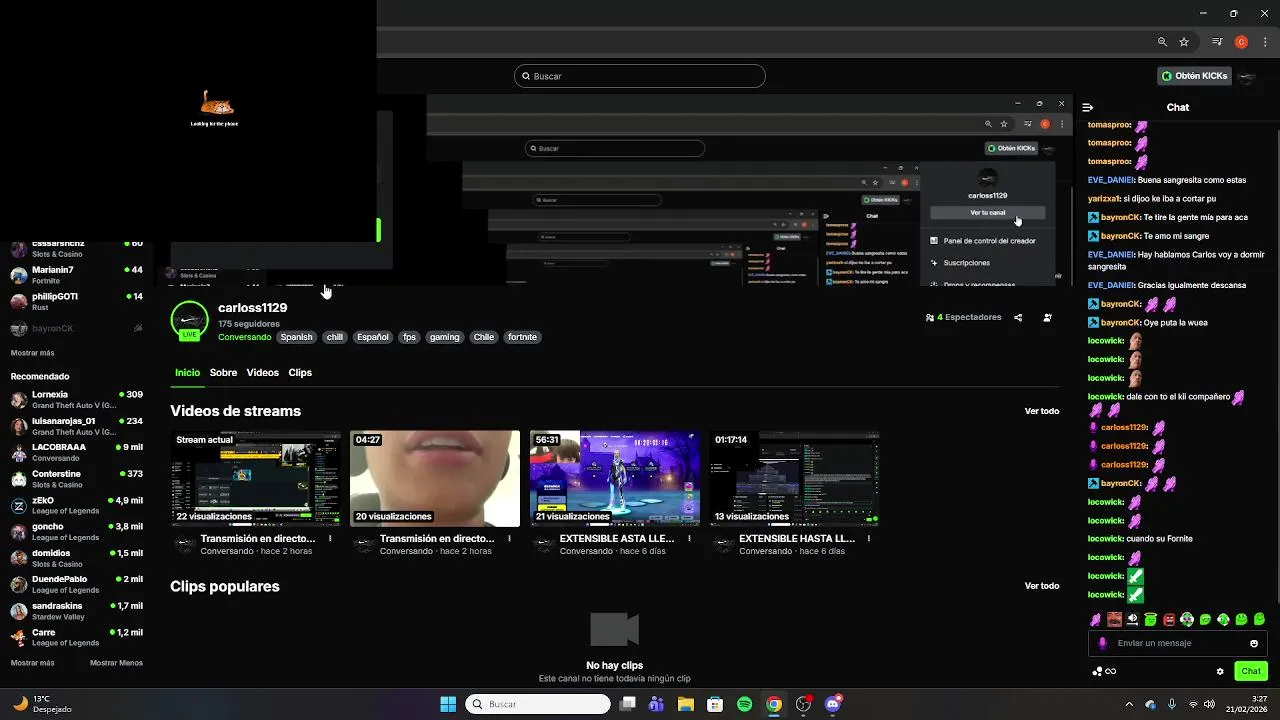
Task: Click the Chile tag
Action: tap(484, 337)
